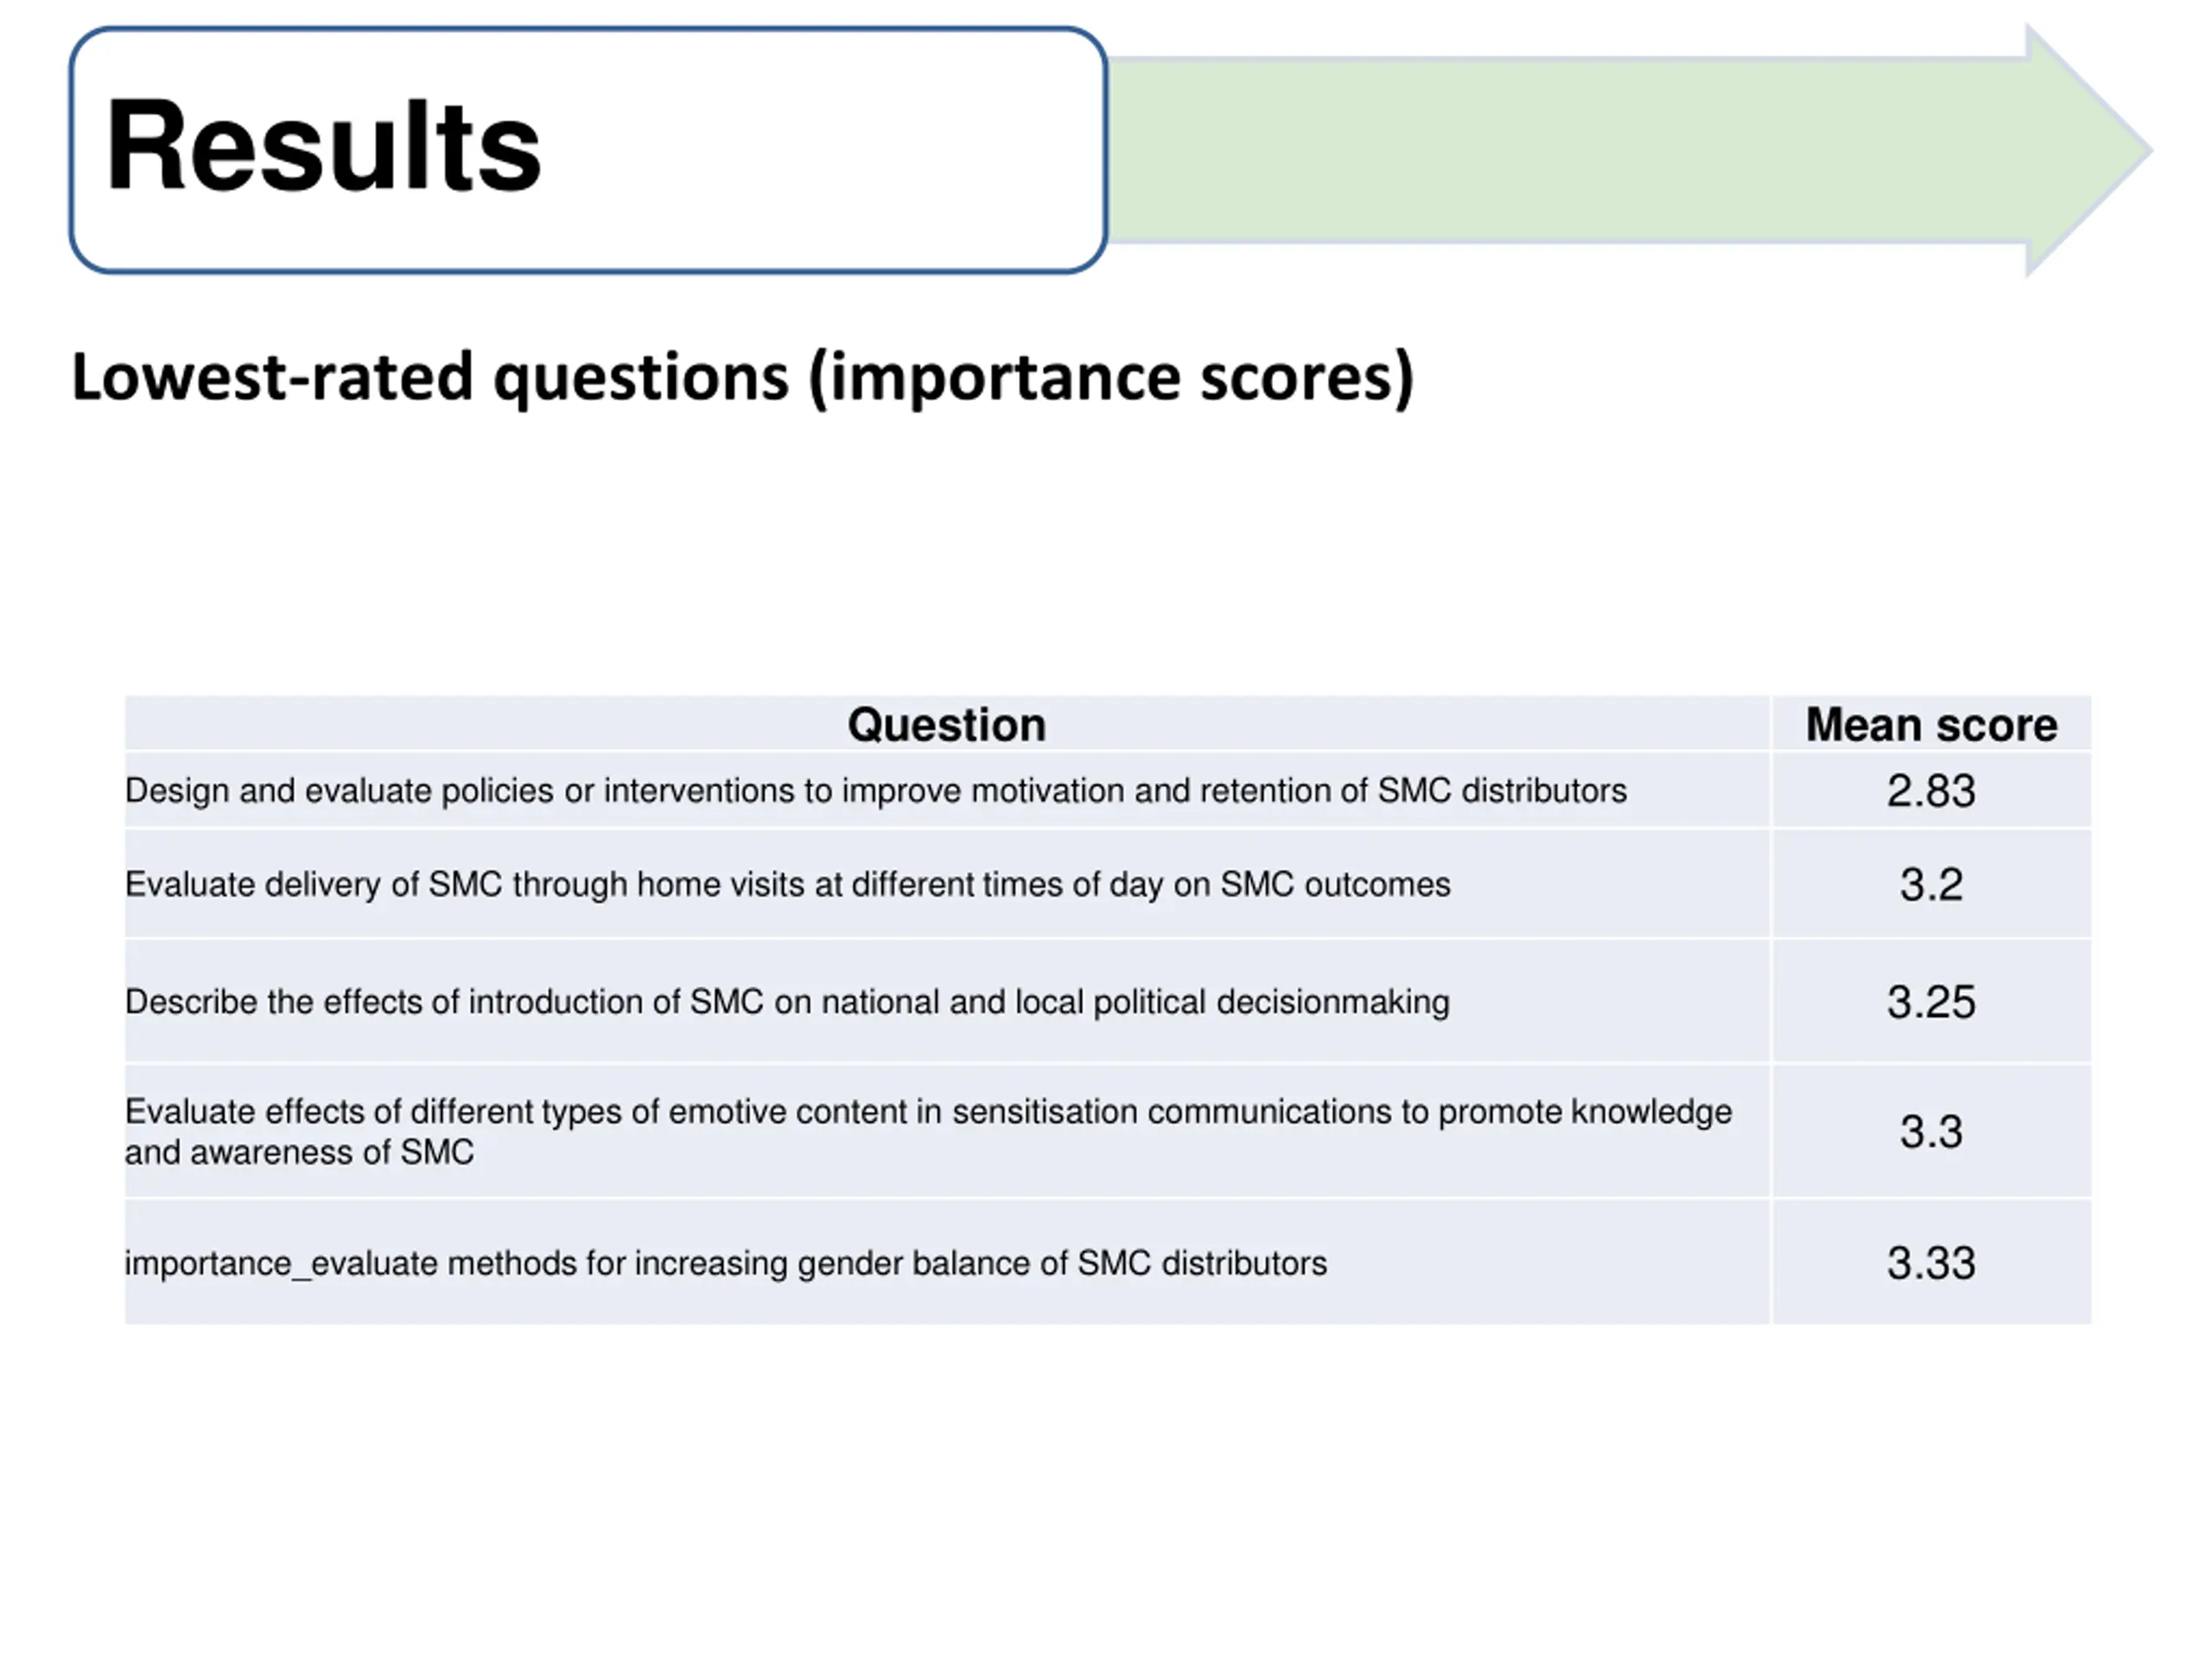Click the text 'and awareness of SMC'
This screenshot has width=2212, height=1659.
pos(299,1152)
